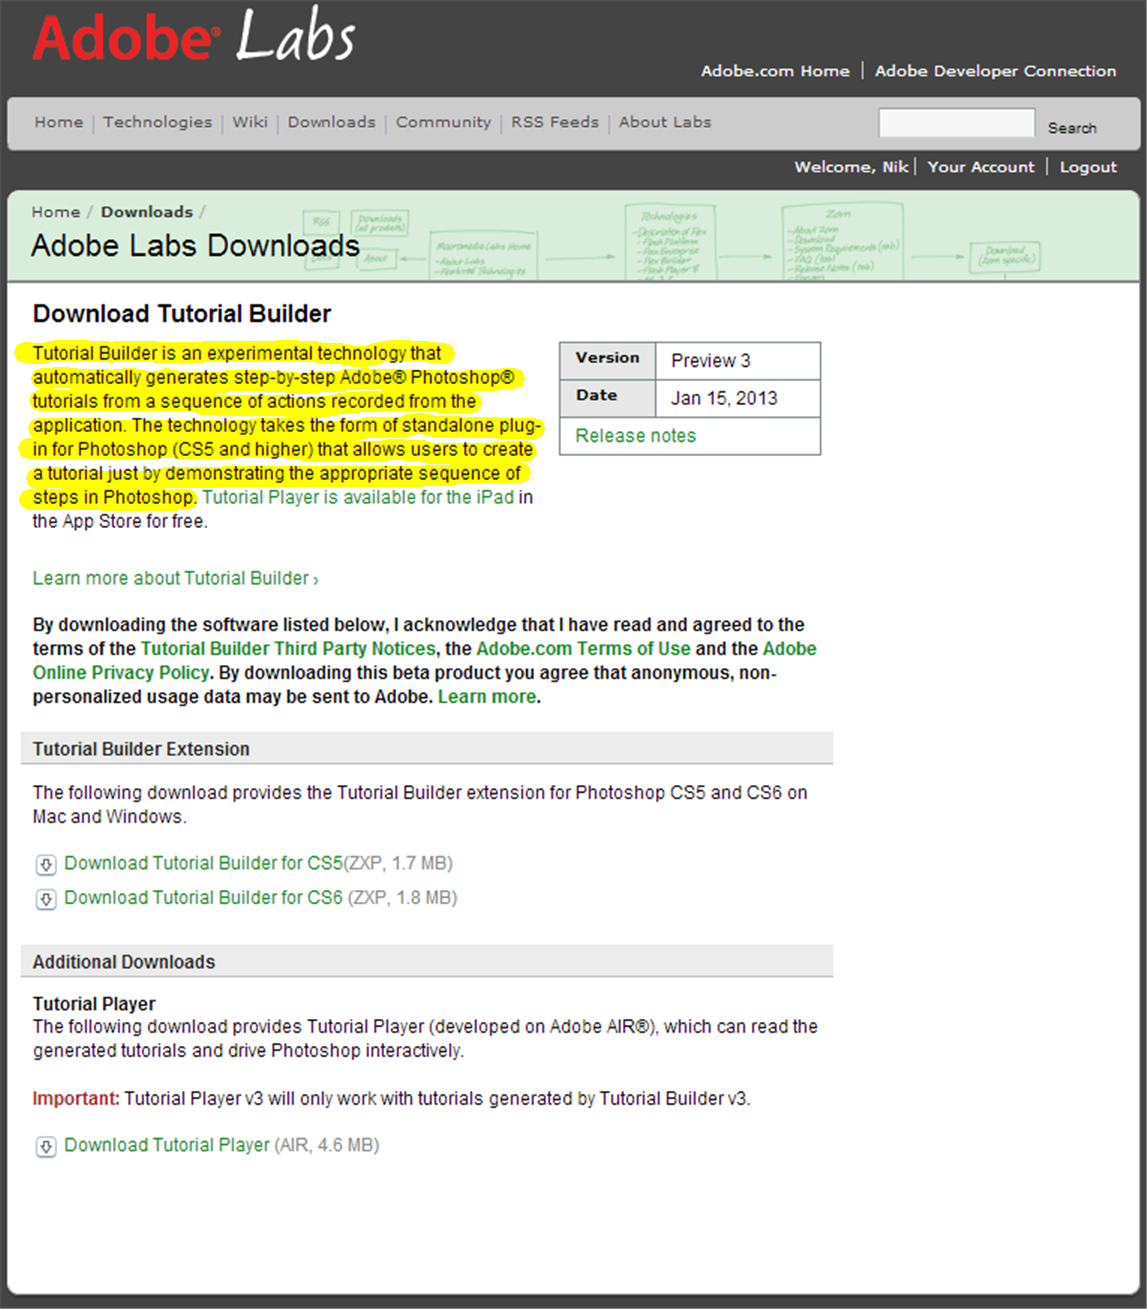Viewport: 1147px width, 1309px height.
Task: Click the Download Tutorial Player link
Action: (x=167, y=1145)
